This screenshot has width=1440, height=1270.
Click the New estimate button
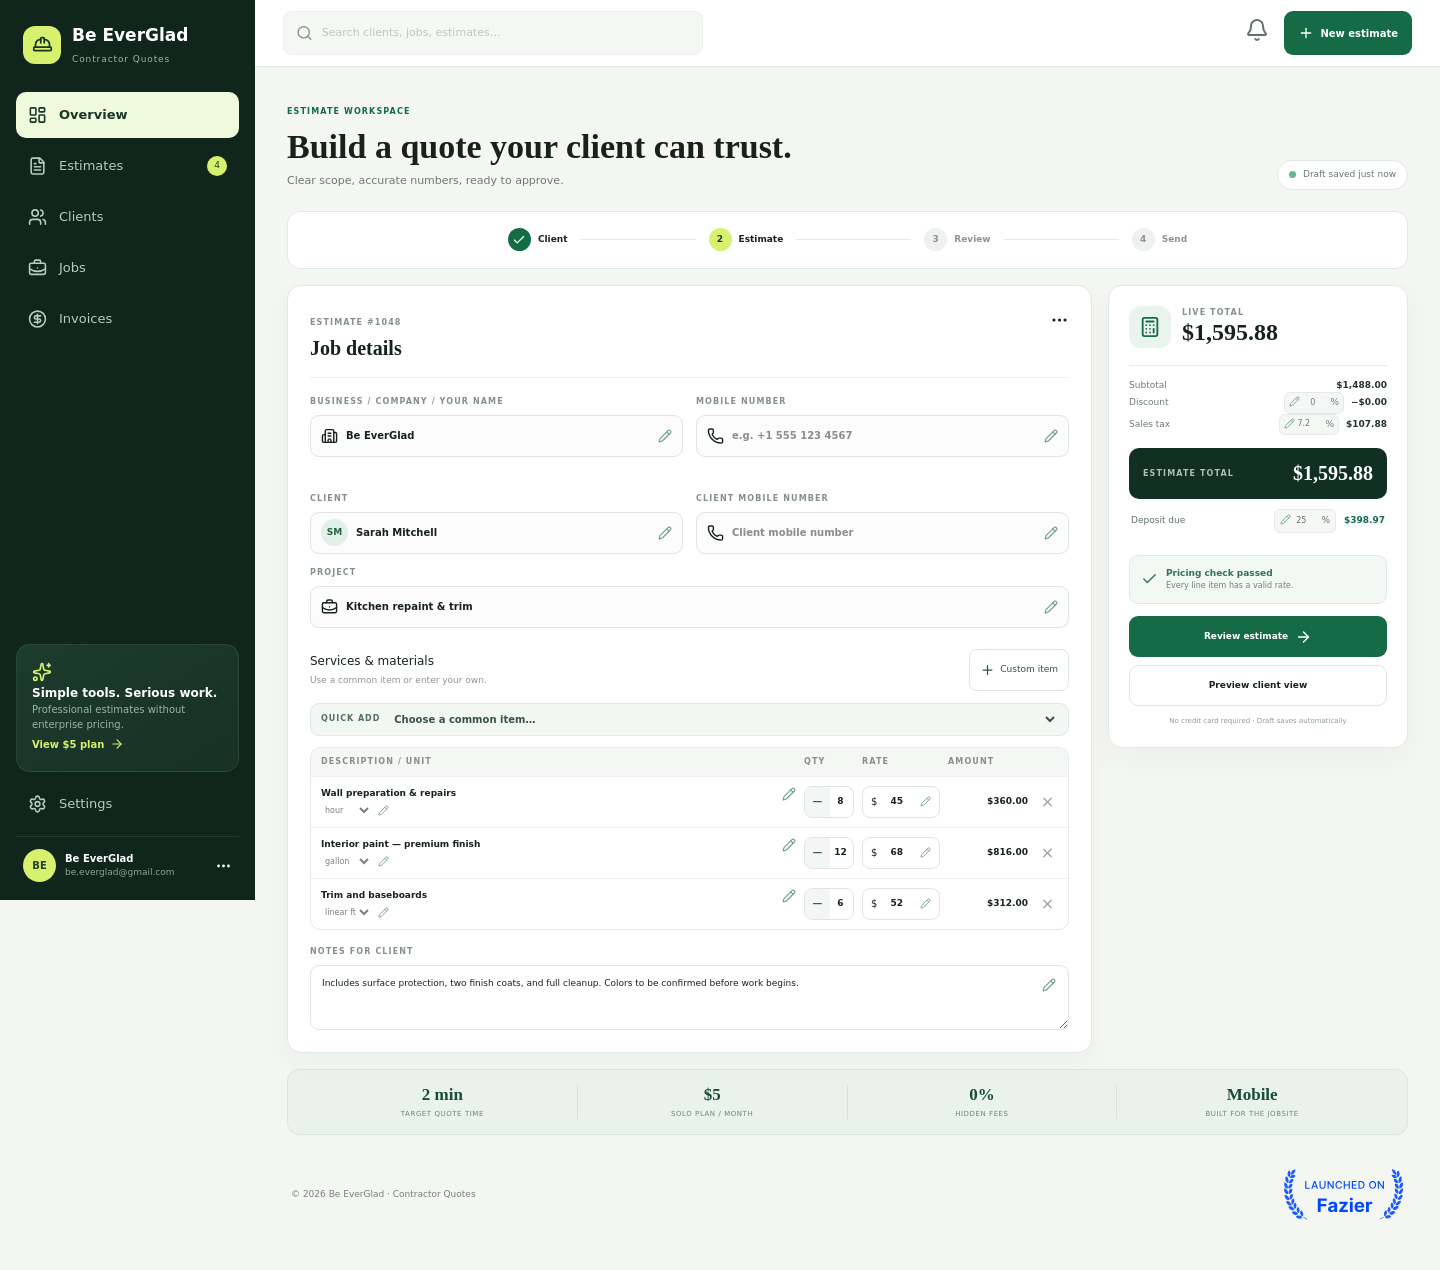coord(1348,33)
